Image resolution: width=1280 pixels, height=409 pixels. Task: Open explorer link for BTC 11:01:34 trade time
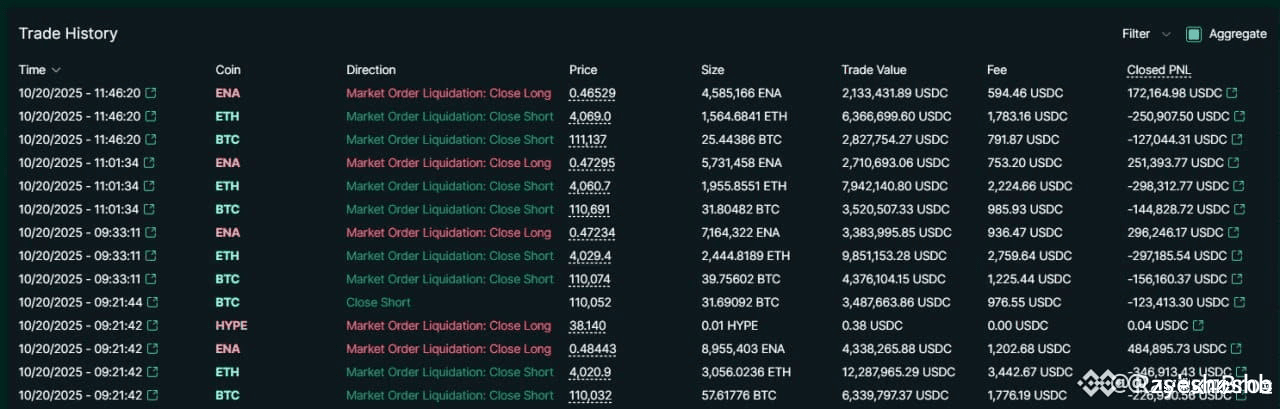[149, 209]
